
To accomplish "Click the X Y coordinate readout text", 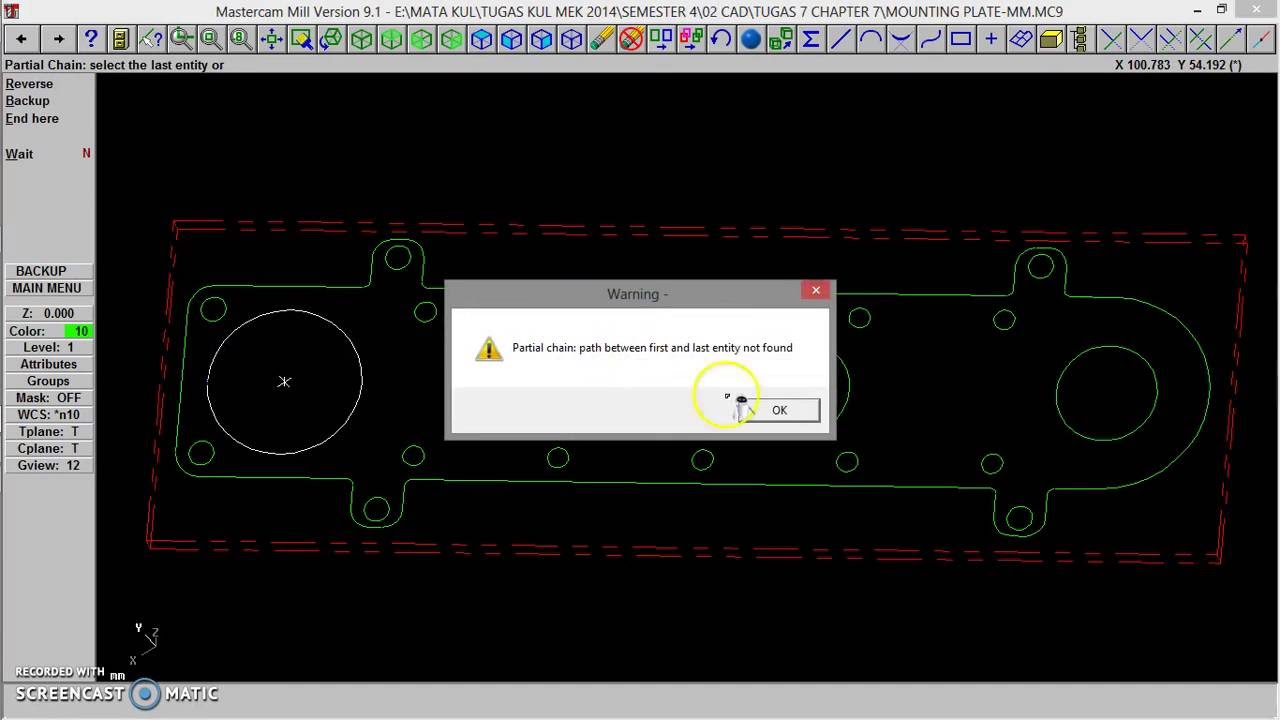I will coord(1178,65).
